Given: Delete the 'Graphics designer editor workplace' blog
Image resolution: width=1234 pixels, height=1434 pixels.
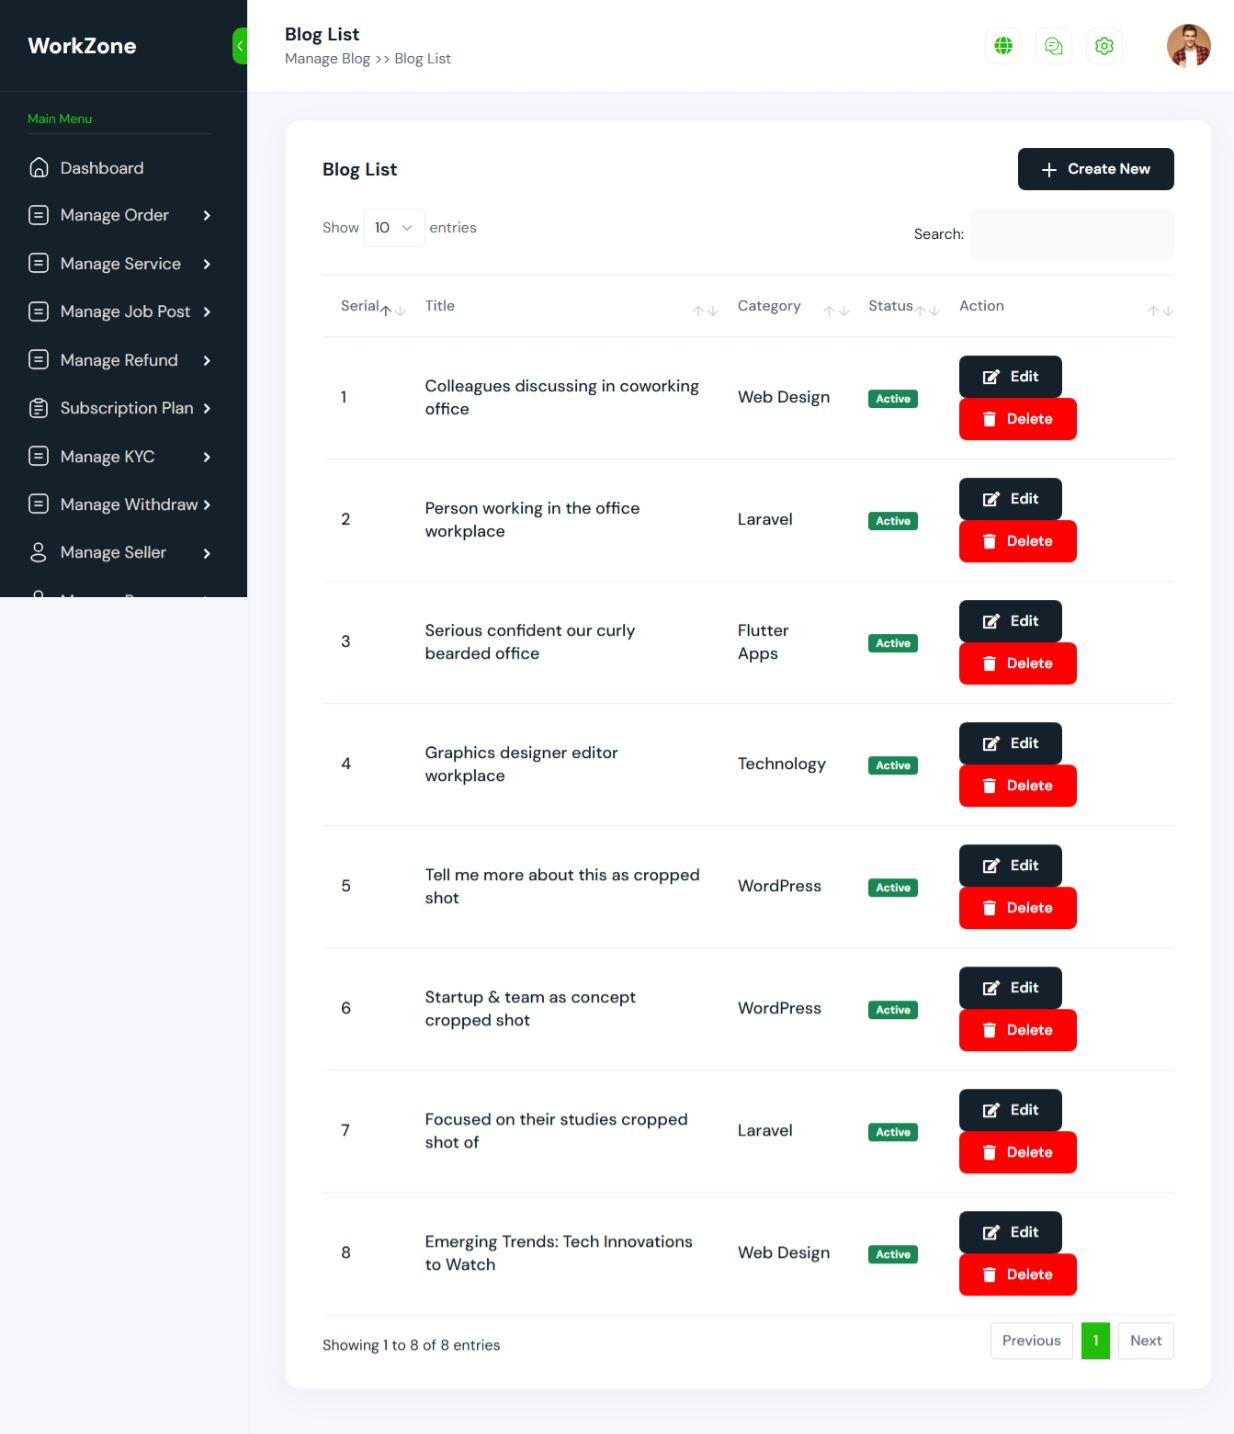Looking at the screenshot, I should [1017, 786].
